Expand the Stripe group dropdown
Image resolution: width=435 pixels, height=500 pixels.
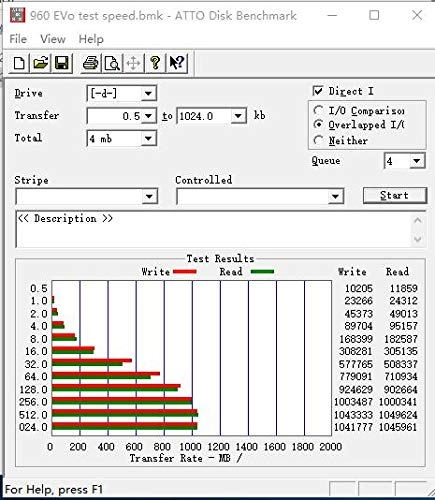[x=149, y=196]
